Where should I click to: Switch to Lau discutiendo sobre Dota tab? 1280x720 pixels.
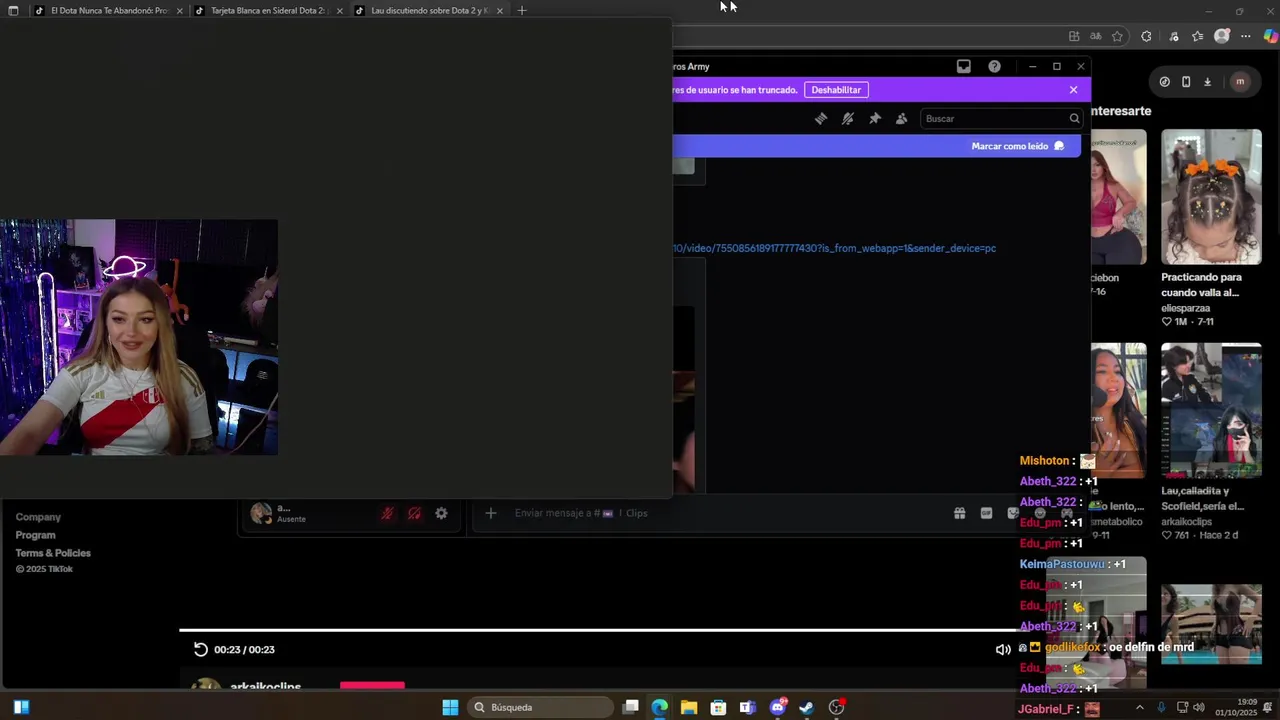[428, 10]
